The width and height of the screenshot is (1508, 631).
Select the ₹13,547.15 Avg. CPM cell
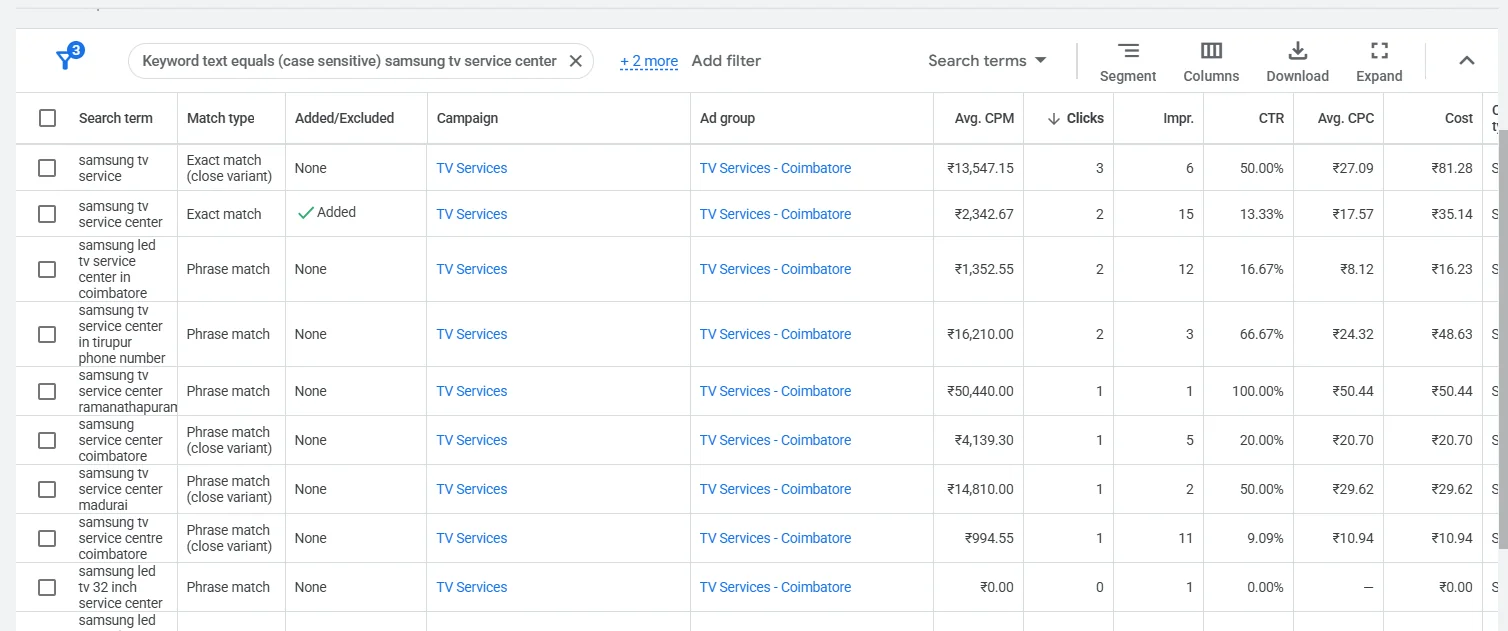click(x=980, y=168)
